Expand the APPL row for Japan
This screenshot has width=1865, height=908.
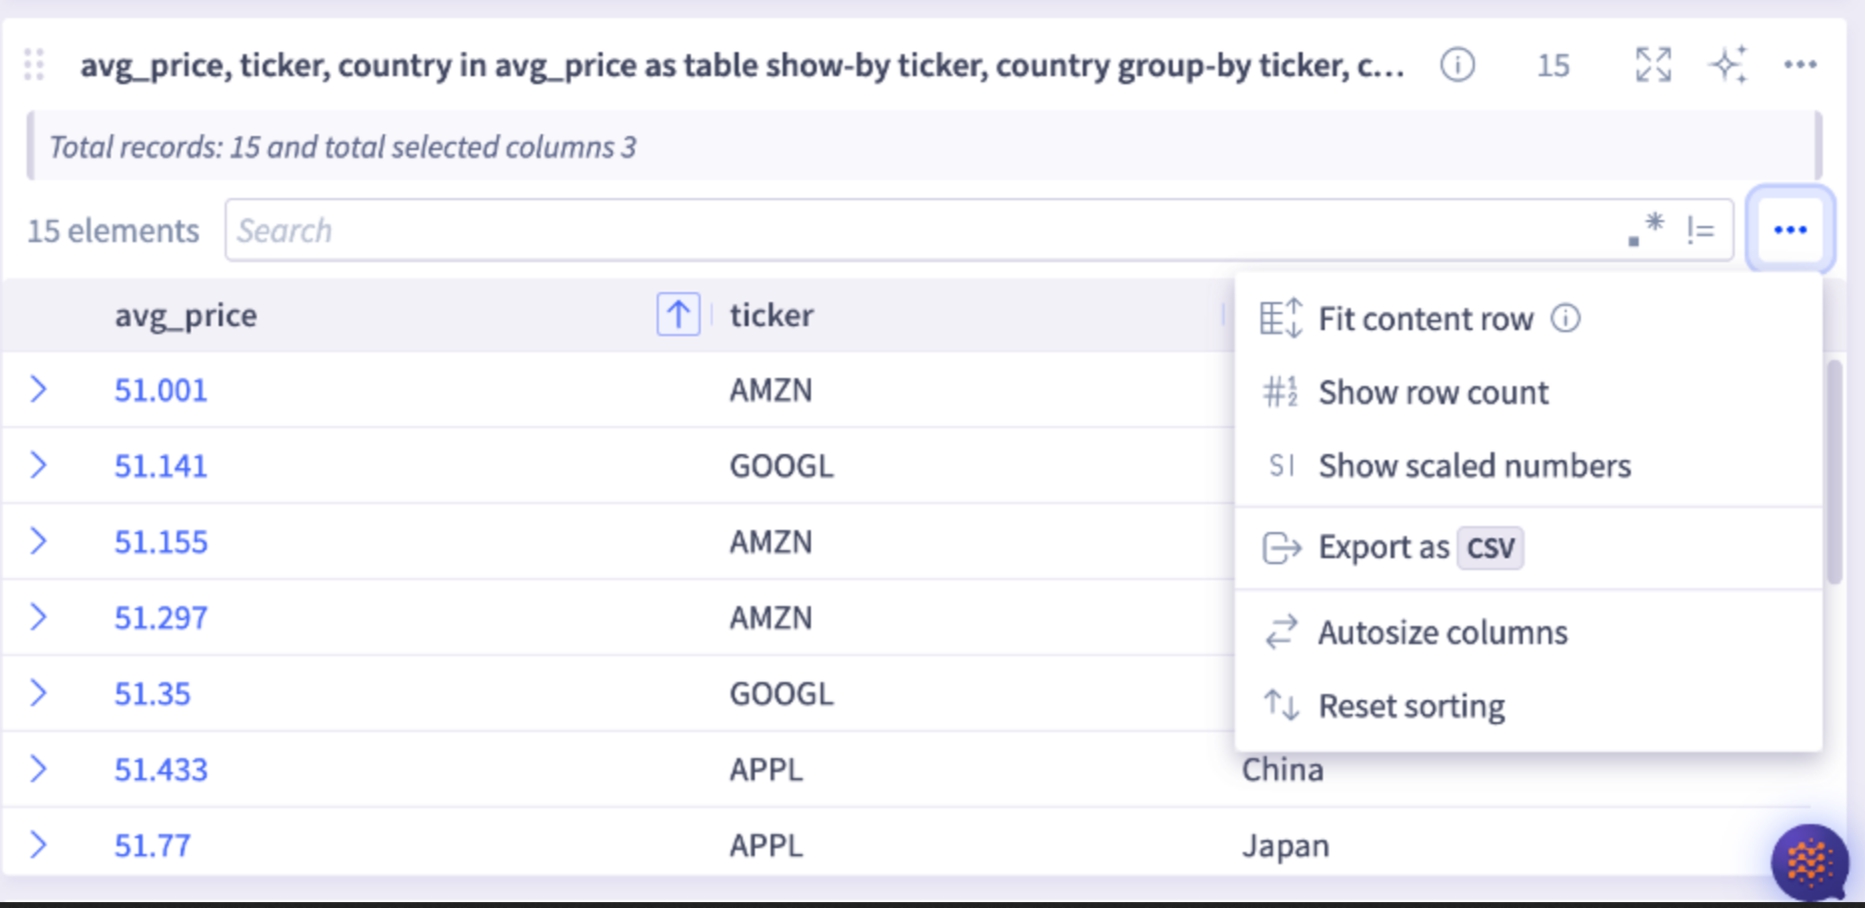click(x=40, y=845)
